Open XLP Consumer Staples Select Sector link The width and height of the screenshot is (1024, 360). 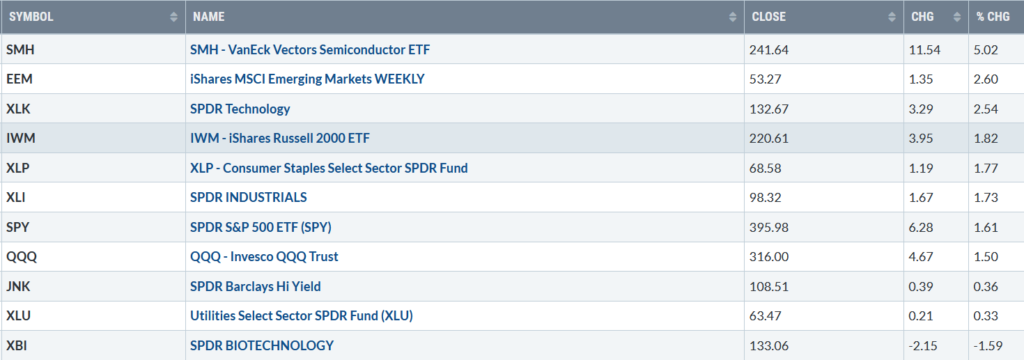(328, 168)
